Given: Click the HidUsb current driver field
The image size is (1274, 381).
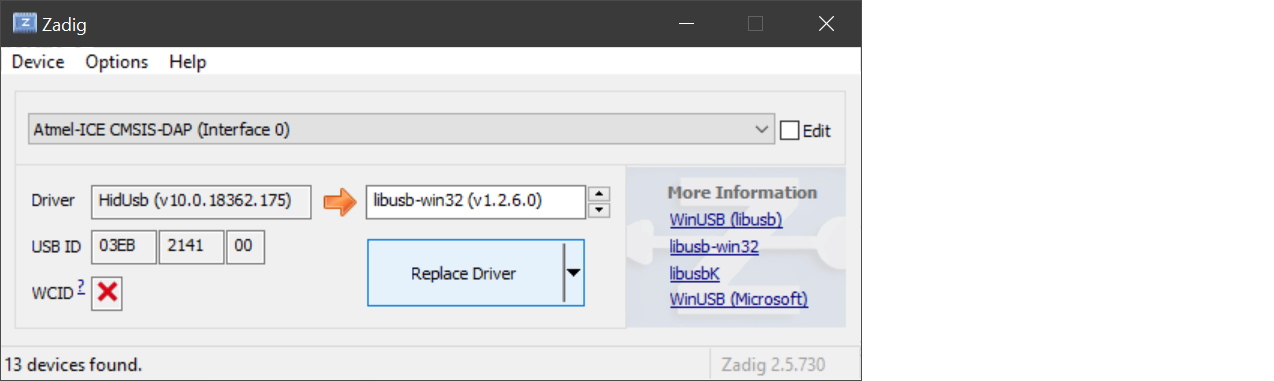Looking at the screenshot, I should tap(201, 201).
